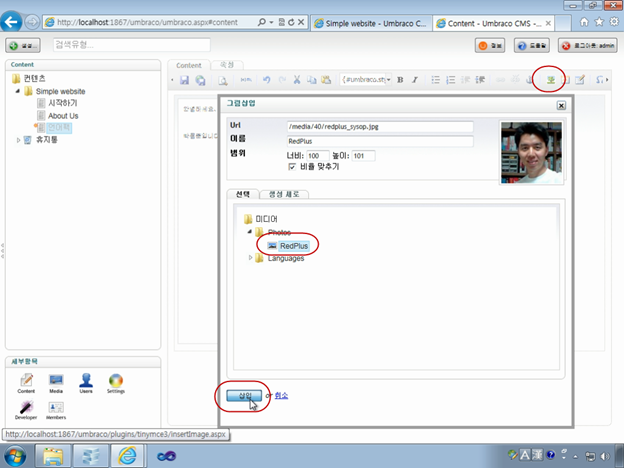The height and width of the screenshot is (468, 624).
Task: Increase indent in the editor
Action: (480, 80)
